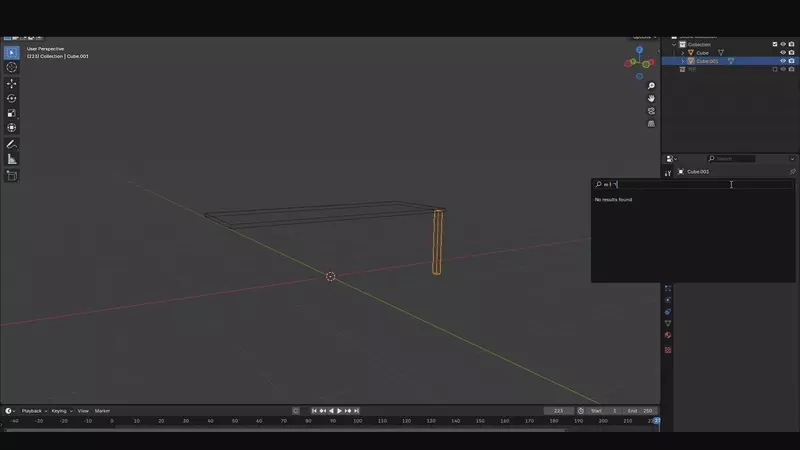Image resolution: width=800 pixels, height=450 pixels.
Task: Toggle the greyed collection render camera icon
Action: click(791, 69)
